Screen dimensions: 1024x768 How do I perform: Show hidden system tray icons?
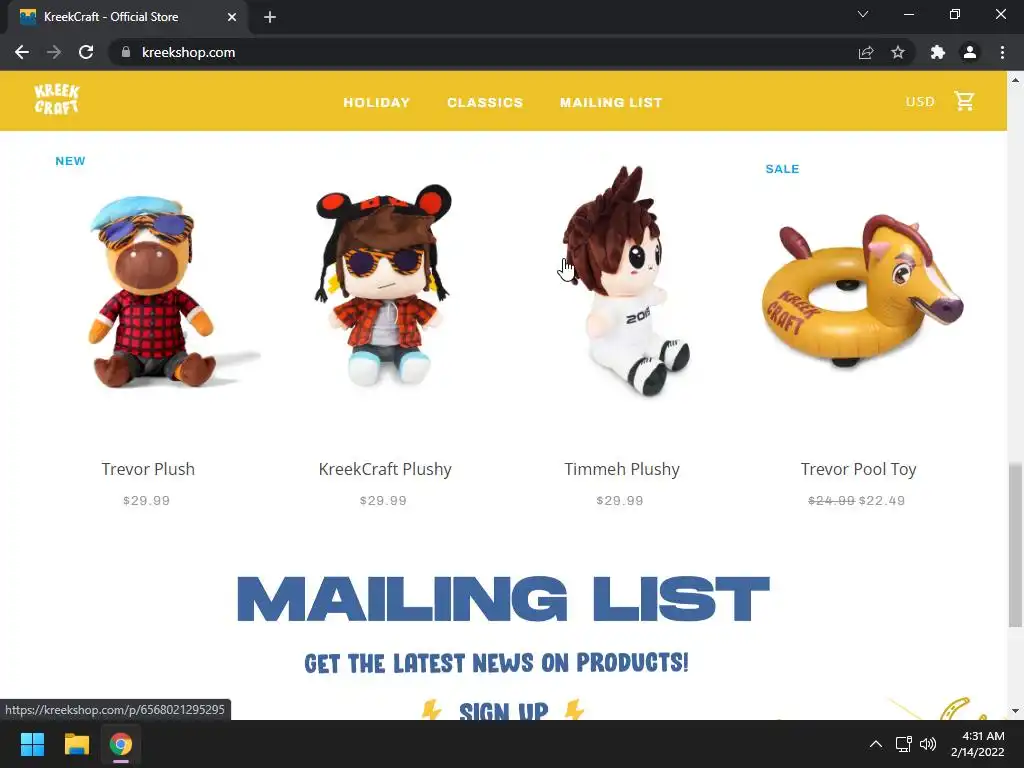pos(876,744)
